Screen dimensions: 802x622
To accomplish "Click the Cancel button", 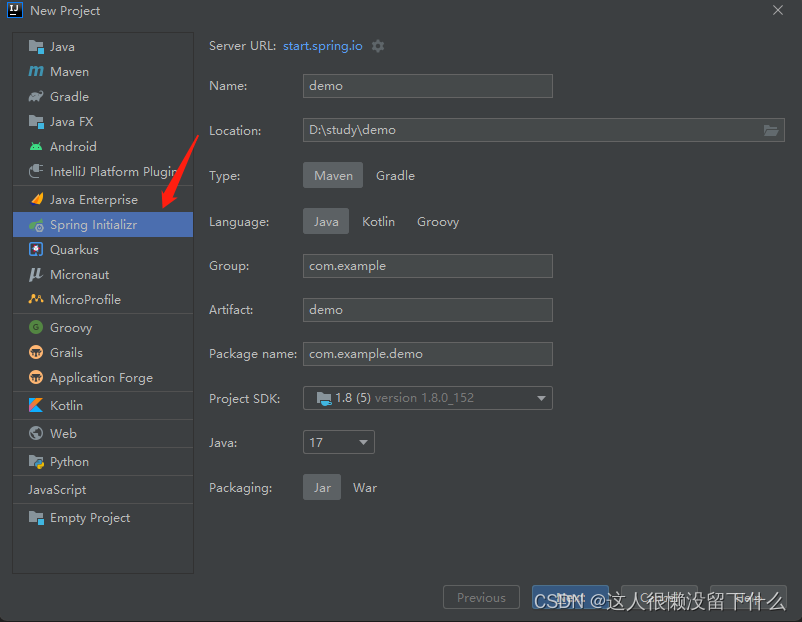I will point(659,597).
